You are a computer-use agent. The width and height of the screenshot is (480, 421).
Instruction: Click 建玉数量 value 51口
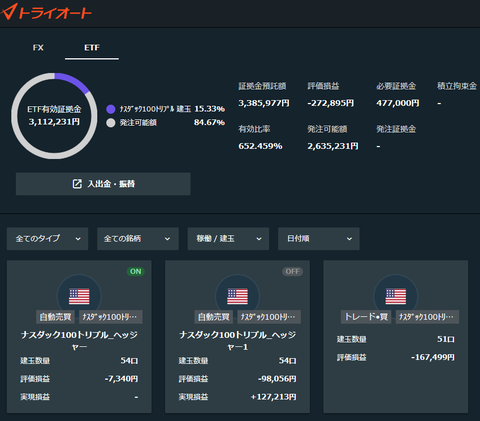[x=446, y=339]
